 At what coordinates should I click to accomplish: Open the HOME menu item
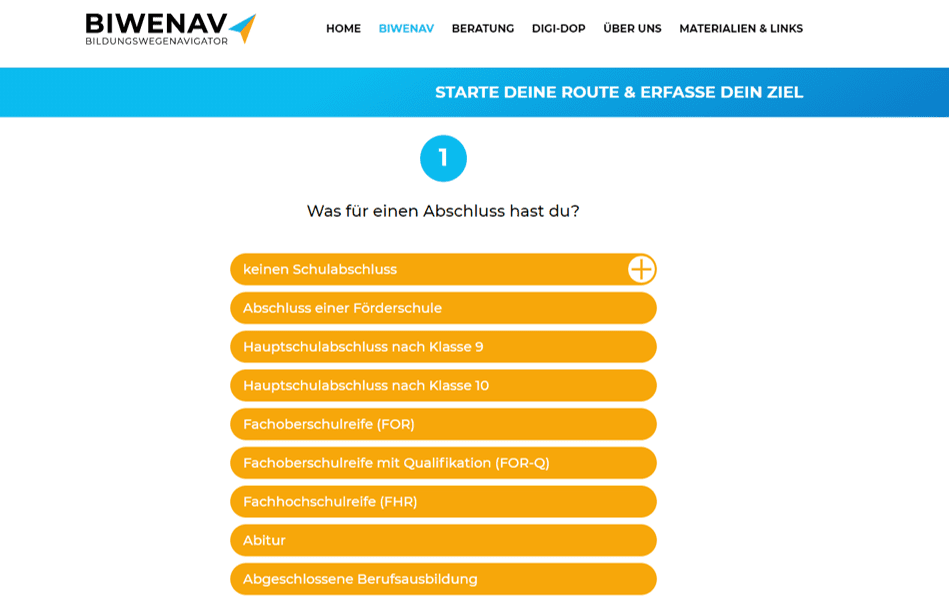343,28
